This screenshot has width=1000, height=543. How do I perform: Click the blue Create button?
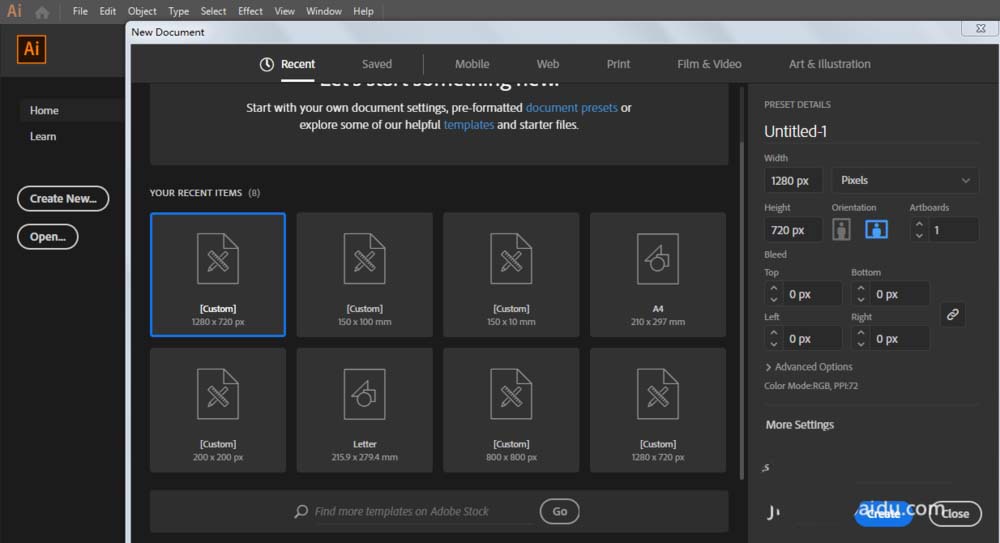point(883,514)
